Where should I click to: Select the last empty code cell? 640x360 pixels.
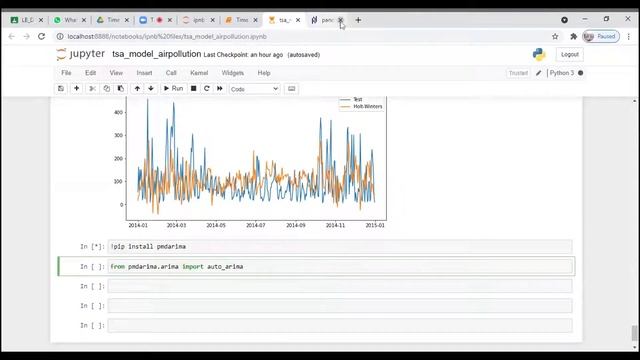pos(340,325)
